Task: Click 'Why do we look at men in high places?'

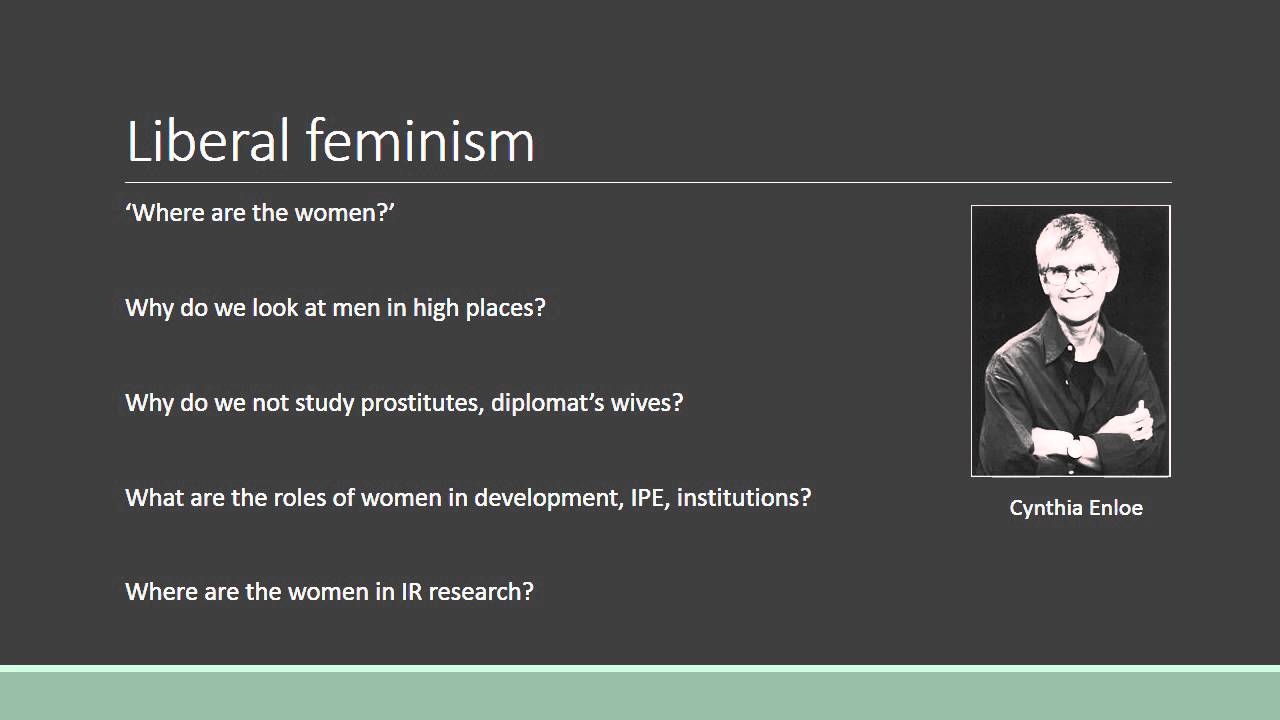Action: coord(335,308)
